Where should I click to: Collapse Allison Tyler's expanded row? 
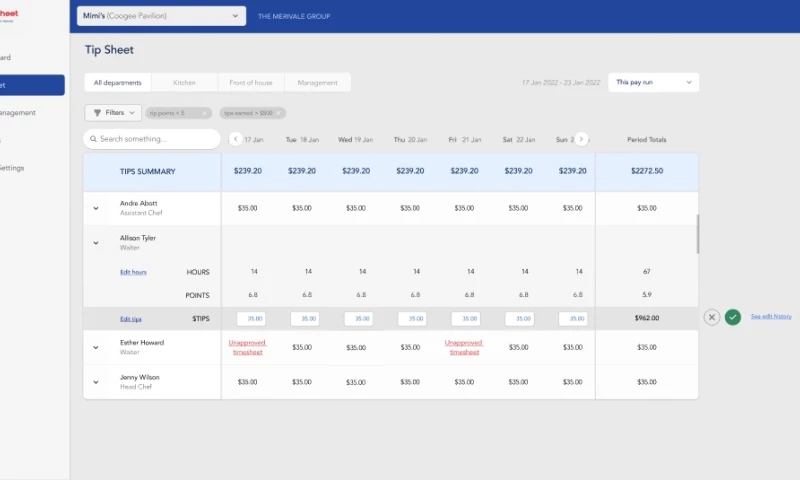click(97, 243)
